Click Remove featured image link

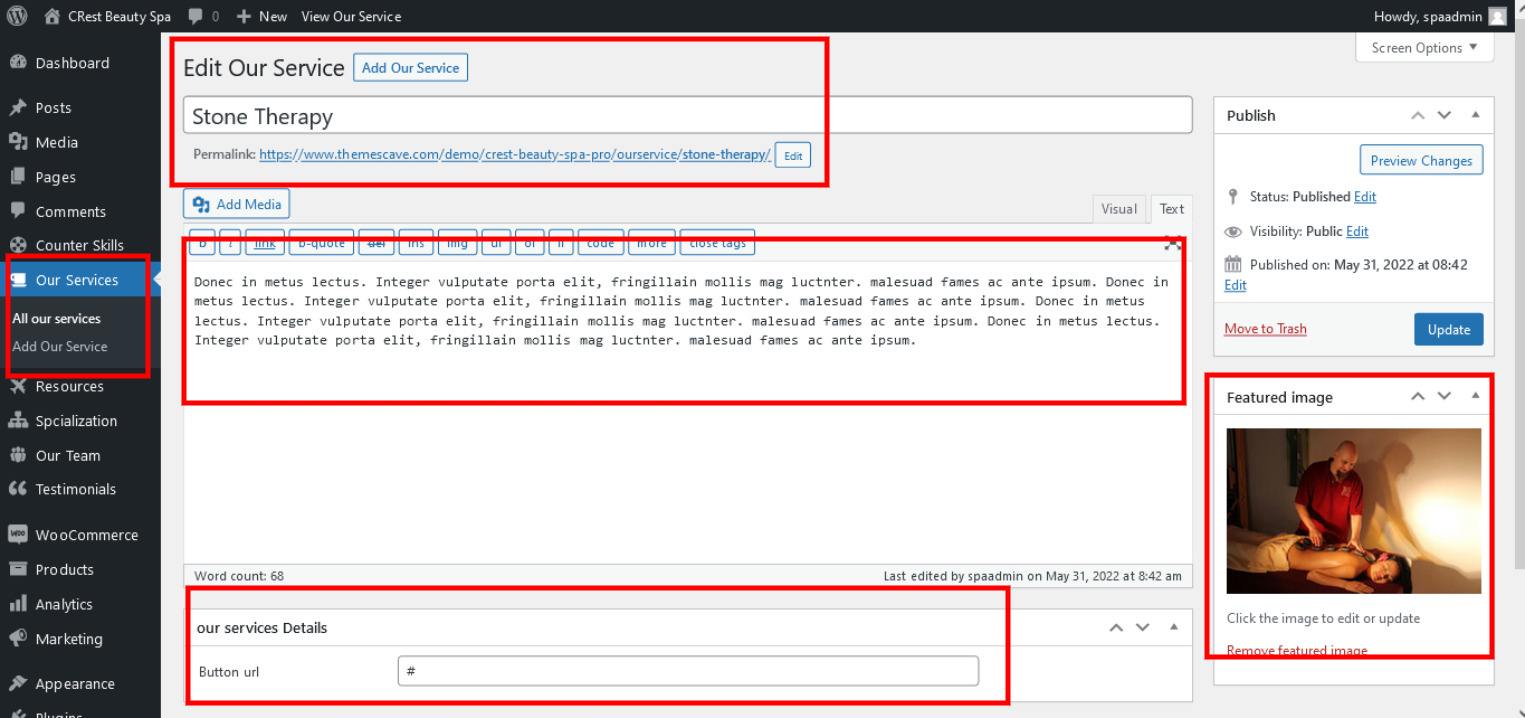tap(1297, 650)
